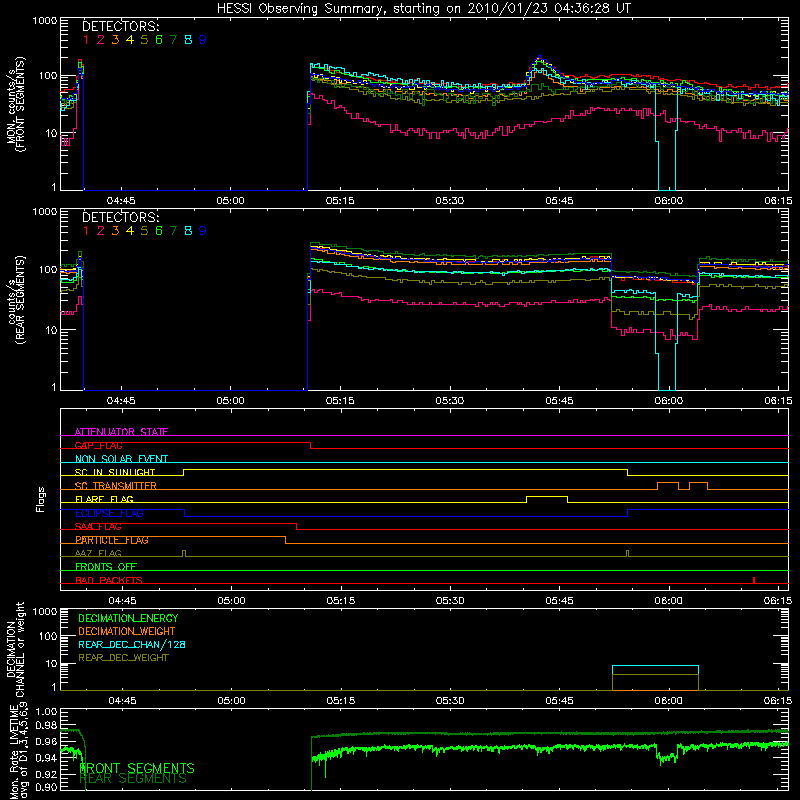Click the NON_SOLAR_EVENT flag label
Image resolution: width=800 pixels, height=800 pixels.
pyautogui.click(x=121, y=459)
